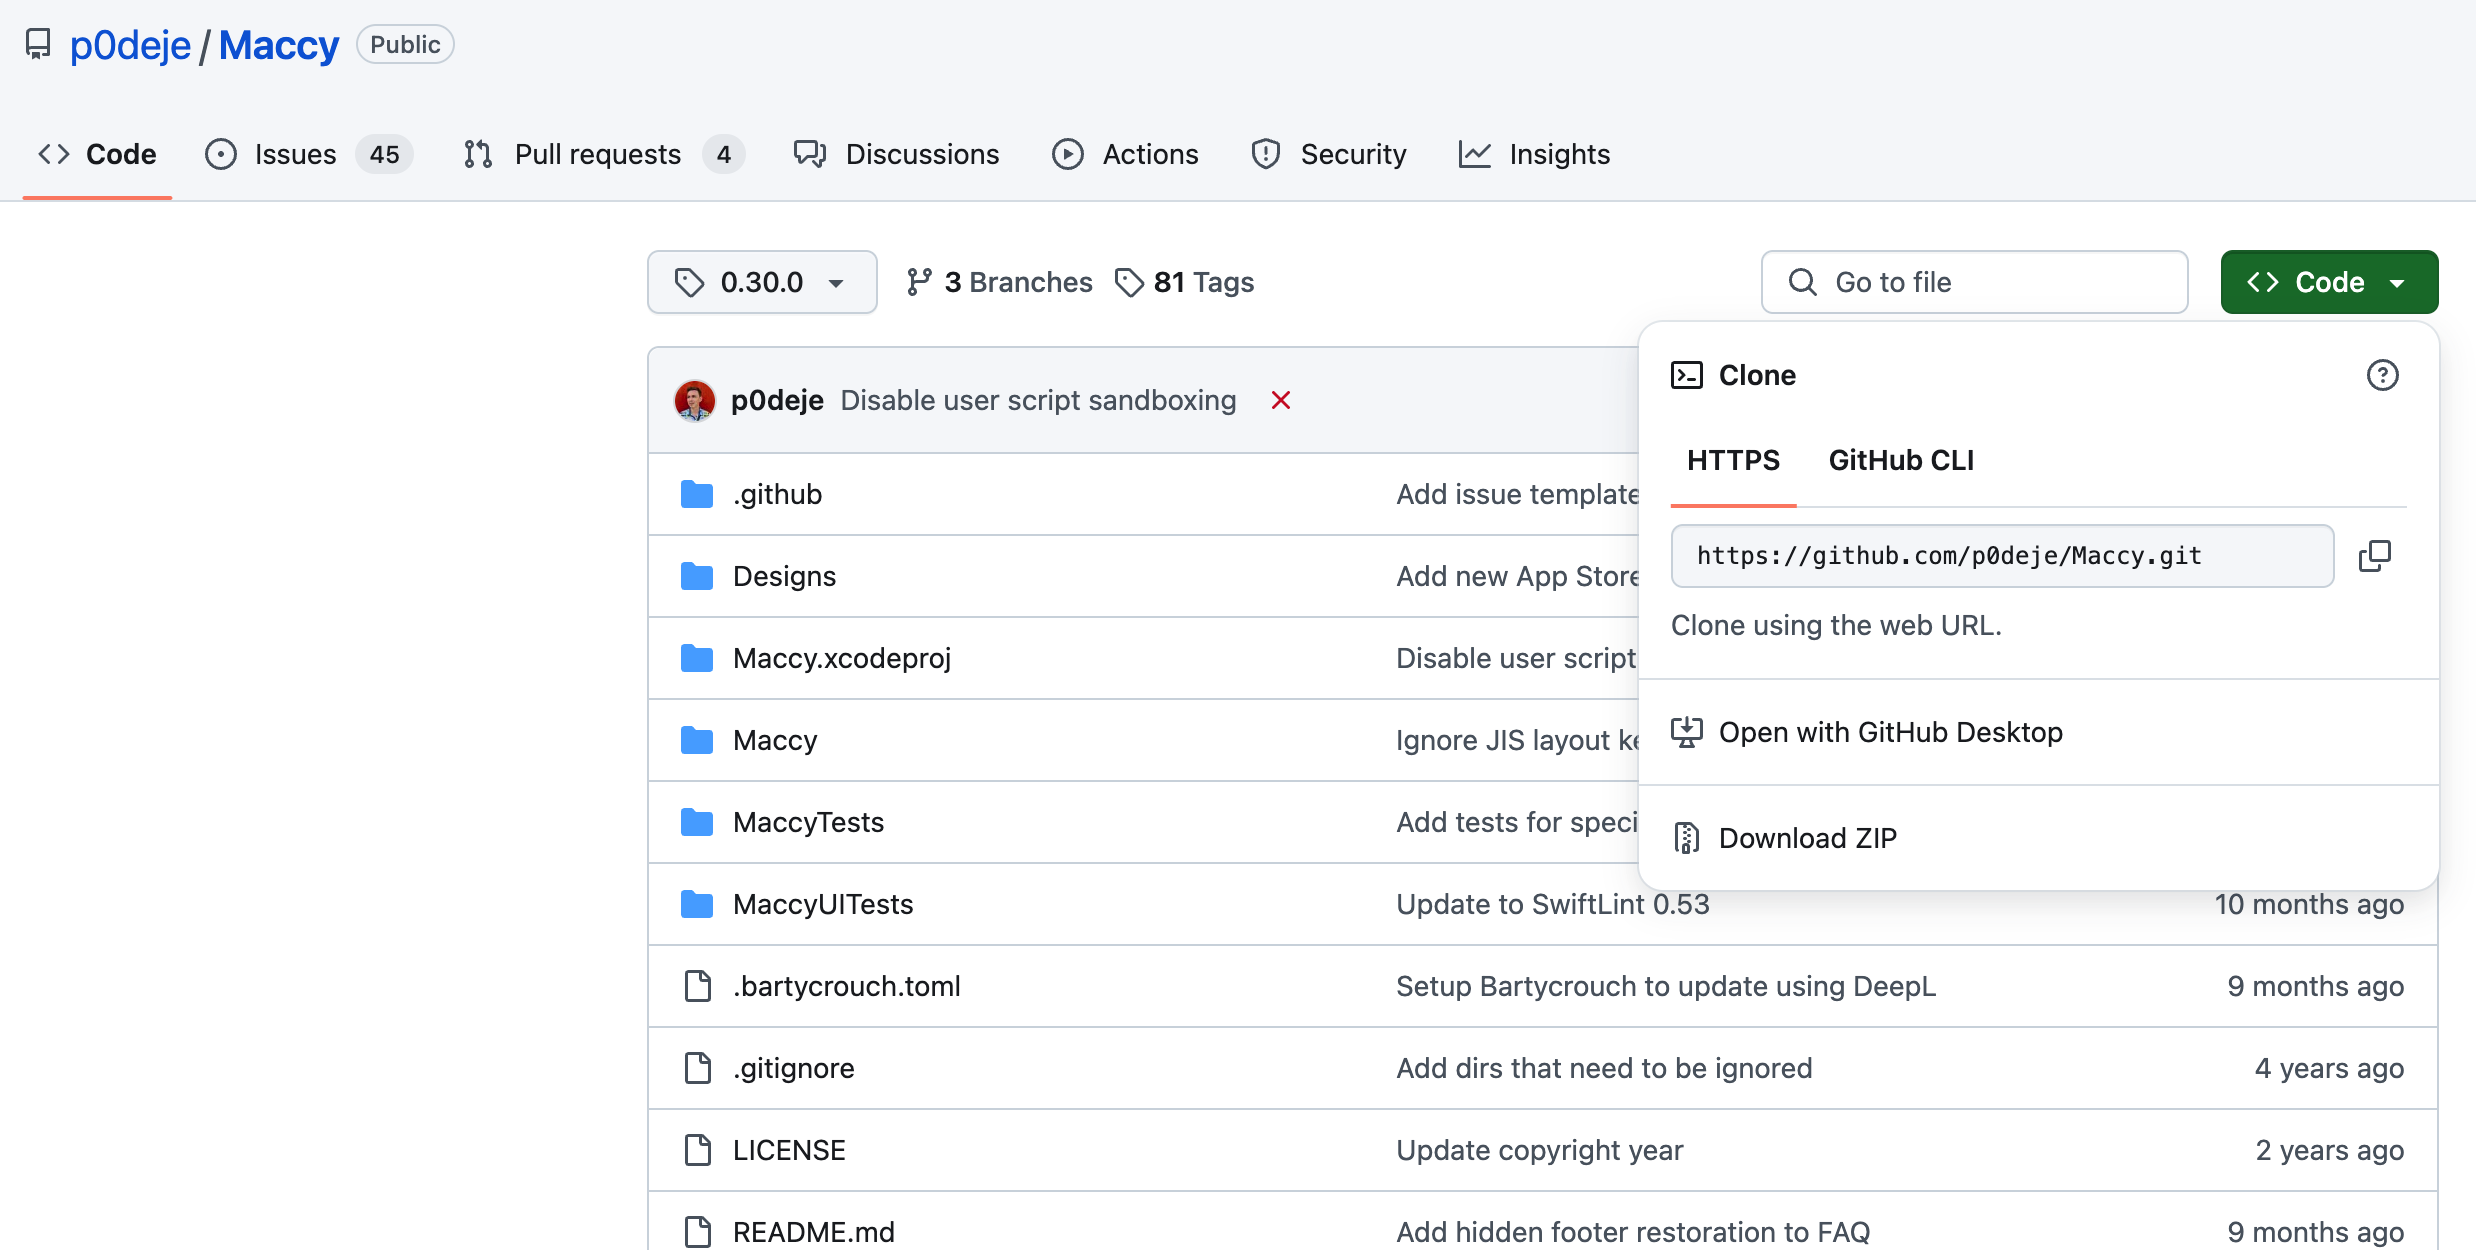Click the red failed checks X icon
The width and height of the screenshot is (2476, 1250).
(1281, 400)
